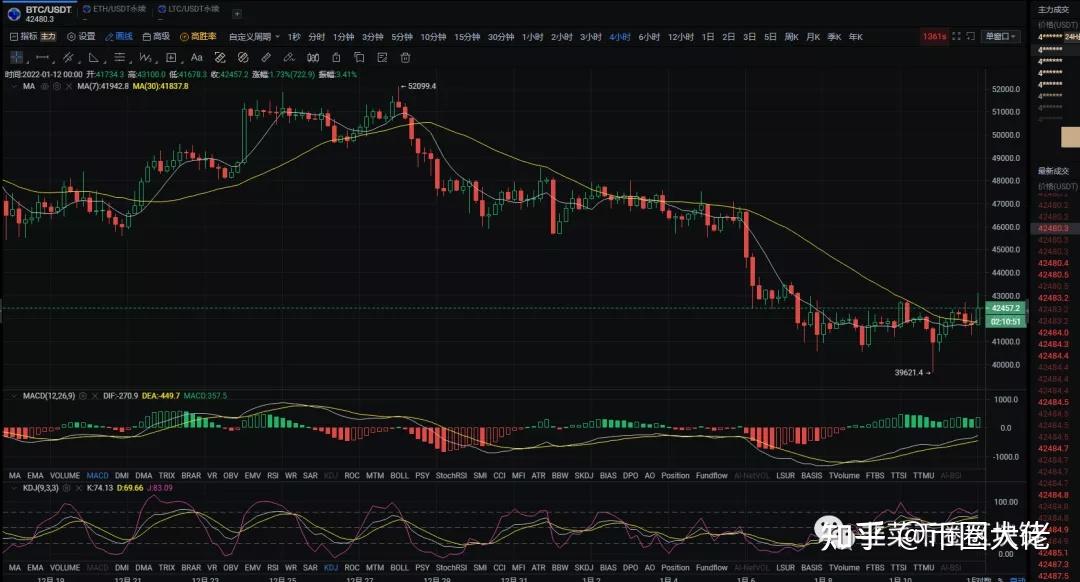Open the 单窗口 window layout dropdown

[1001, 36]
